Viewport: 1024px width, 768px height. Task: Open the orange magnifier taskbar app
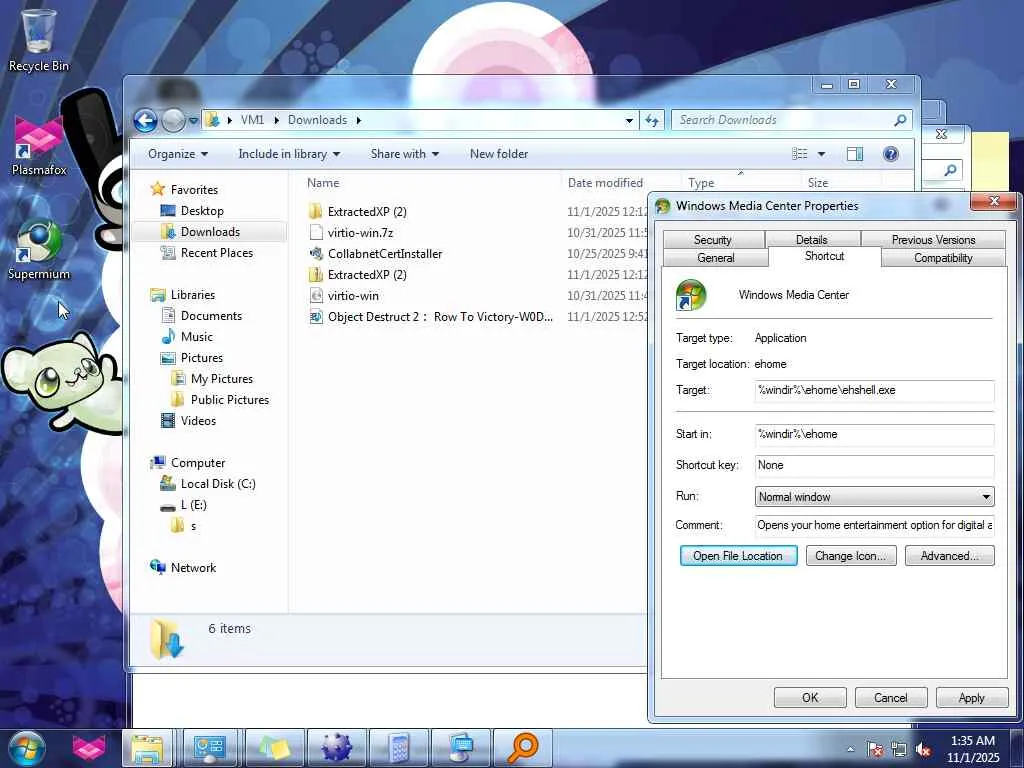(x=522, y=748)
